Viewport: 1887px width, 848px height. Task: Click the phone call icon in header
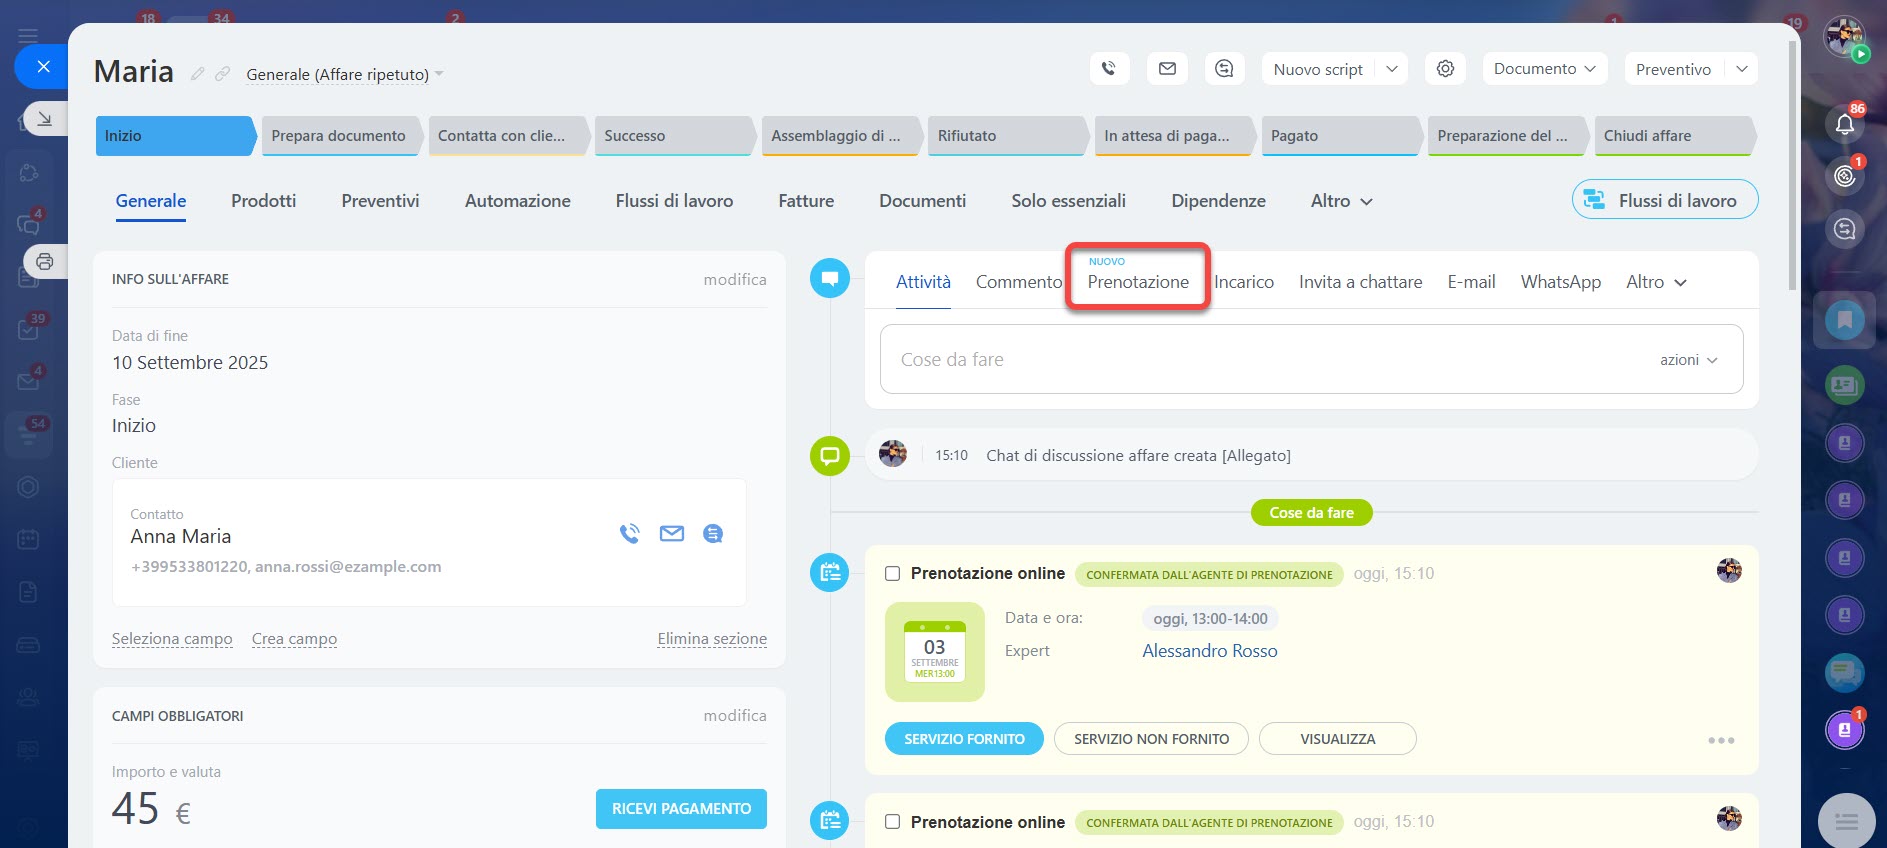click(1109, 69)
